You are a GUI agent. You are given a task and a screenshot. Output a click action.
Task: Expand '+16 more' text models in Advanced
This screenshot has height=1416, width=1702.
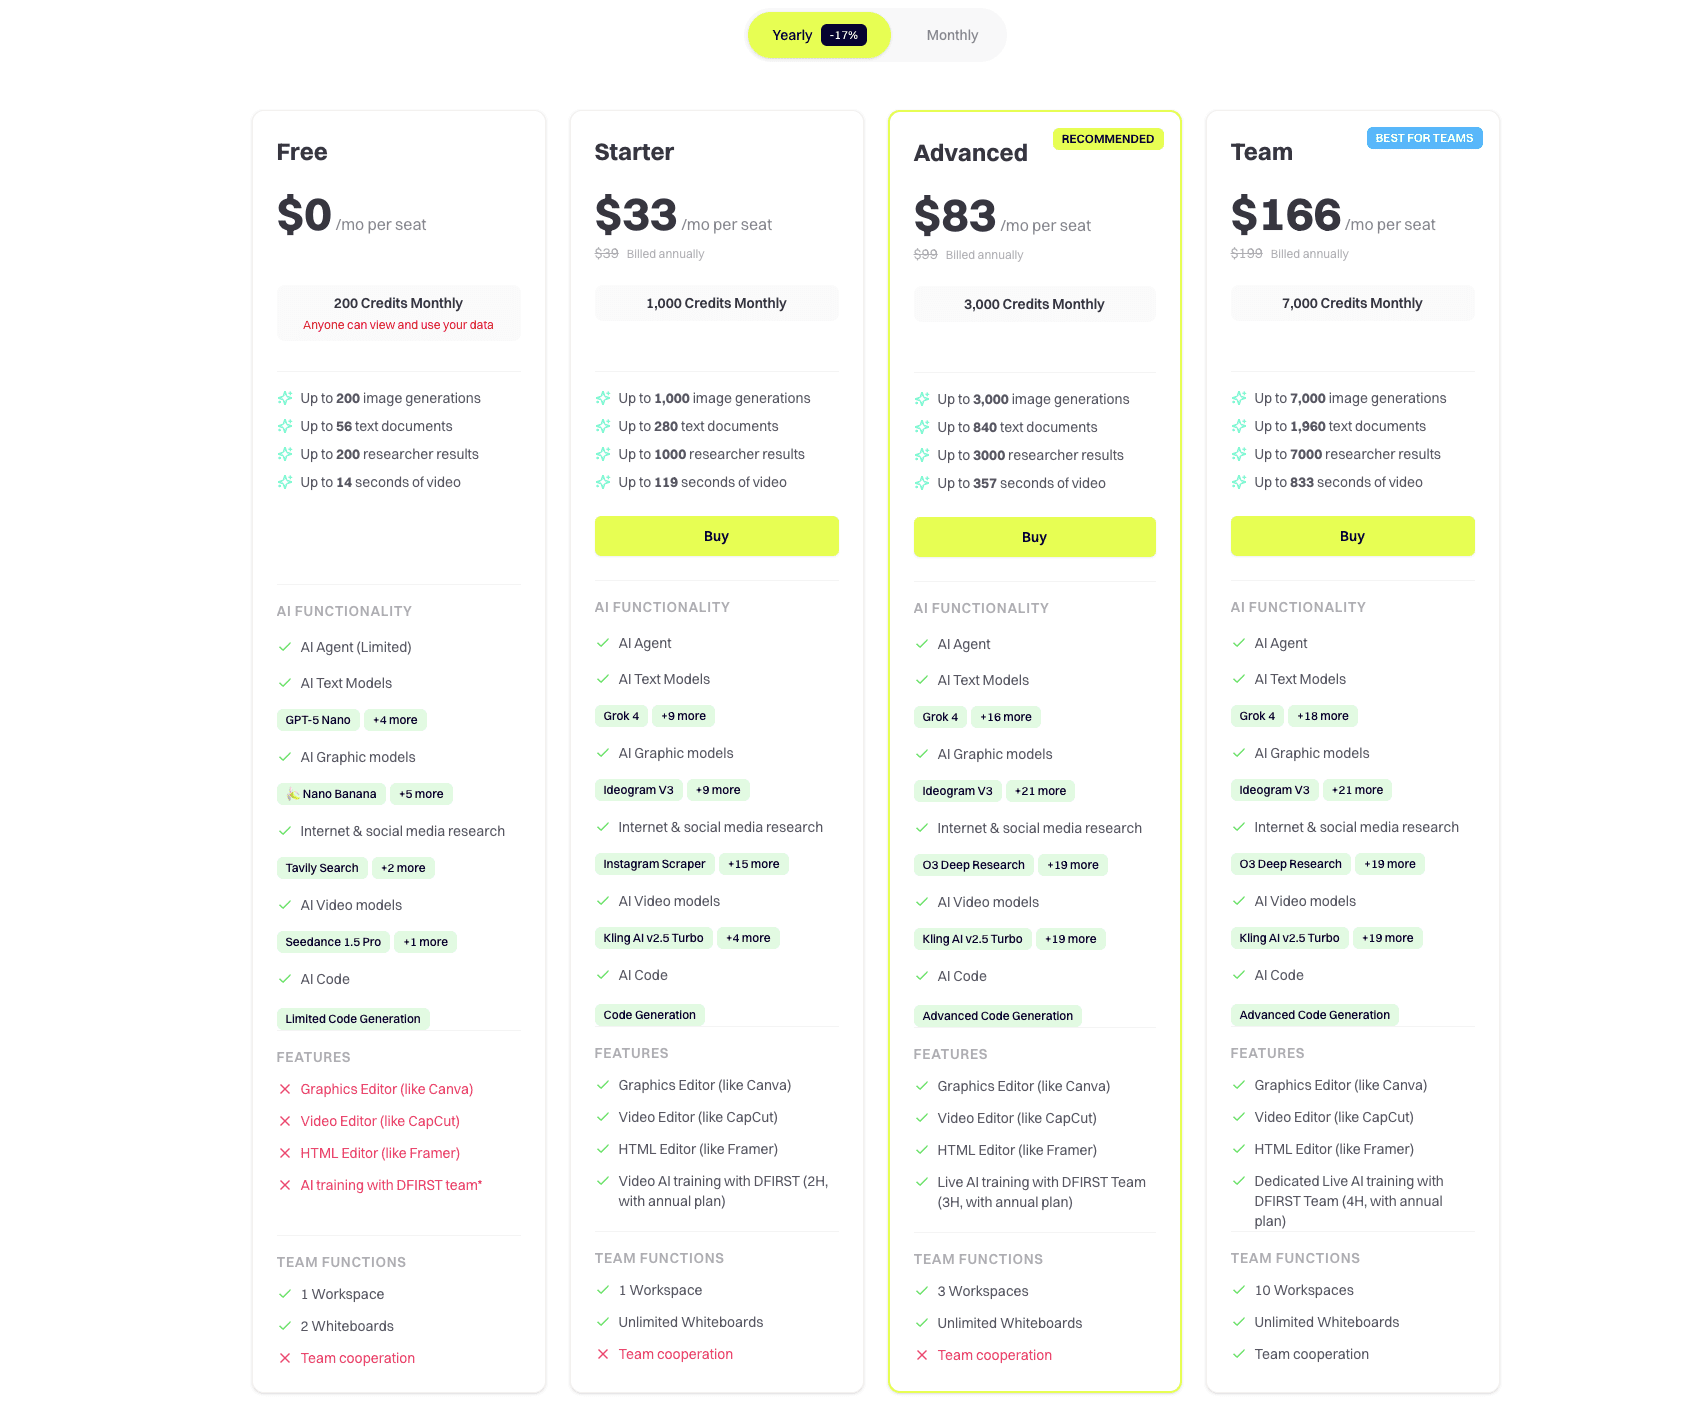[1005, 717]
